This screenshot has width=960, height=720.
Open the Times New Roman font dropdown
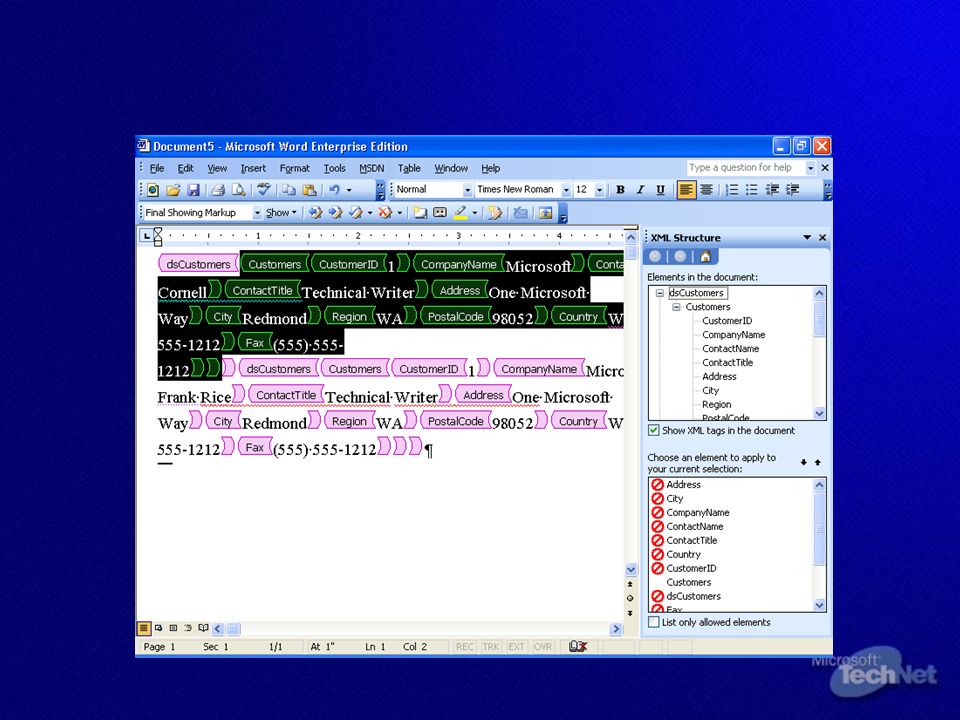pyautogui.click(x=566, y=190)
